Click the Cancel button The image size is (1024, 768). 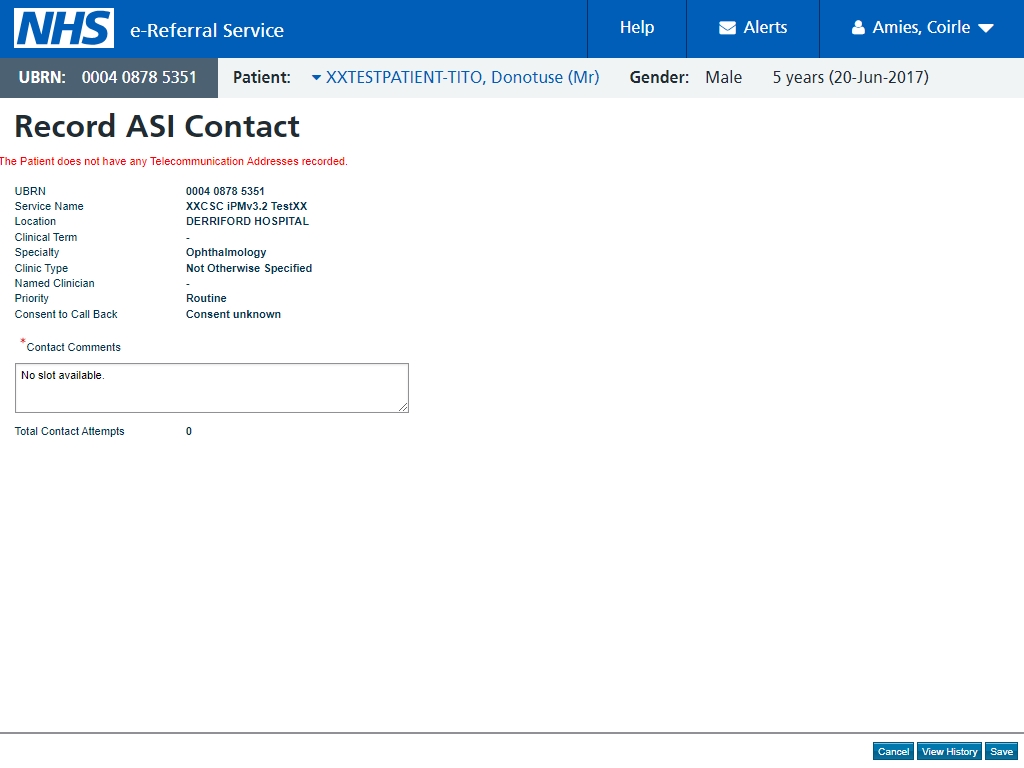pos(893,752)
